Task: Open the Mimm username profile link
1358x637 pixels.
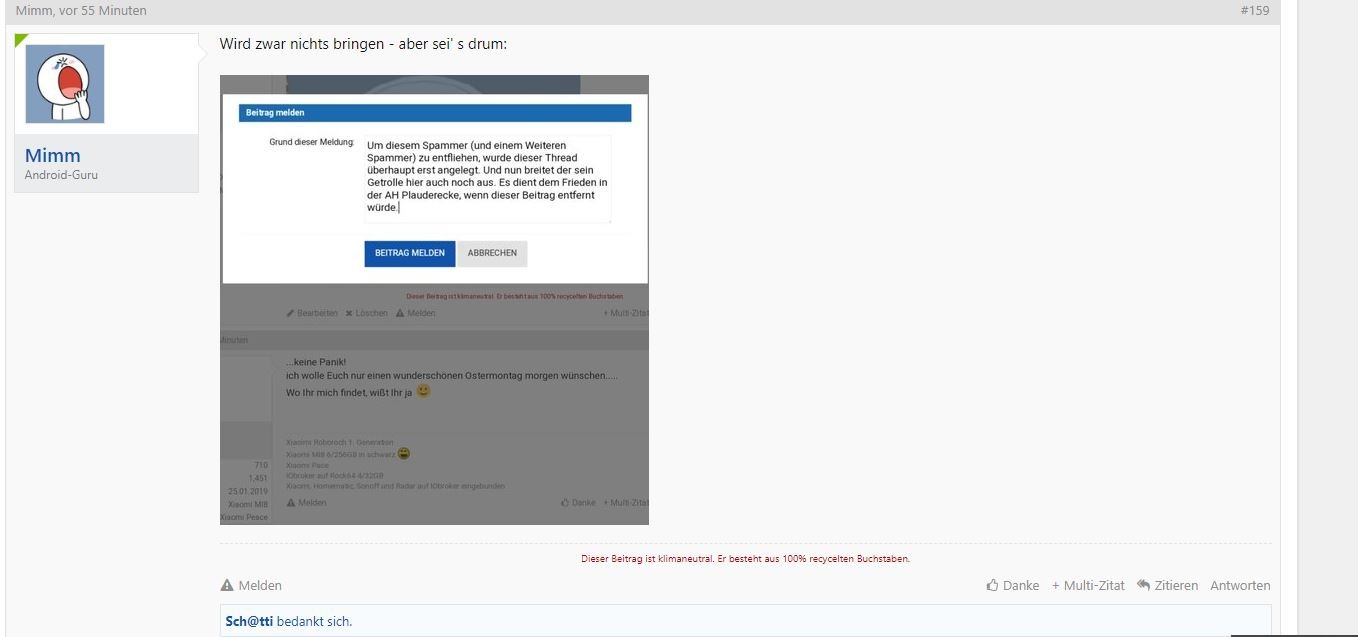Action: click(53, 155)
